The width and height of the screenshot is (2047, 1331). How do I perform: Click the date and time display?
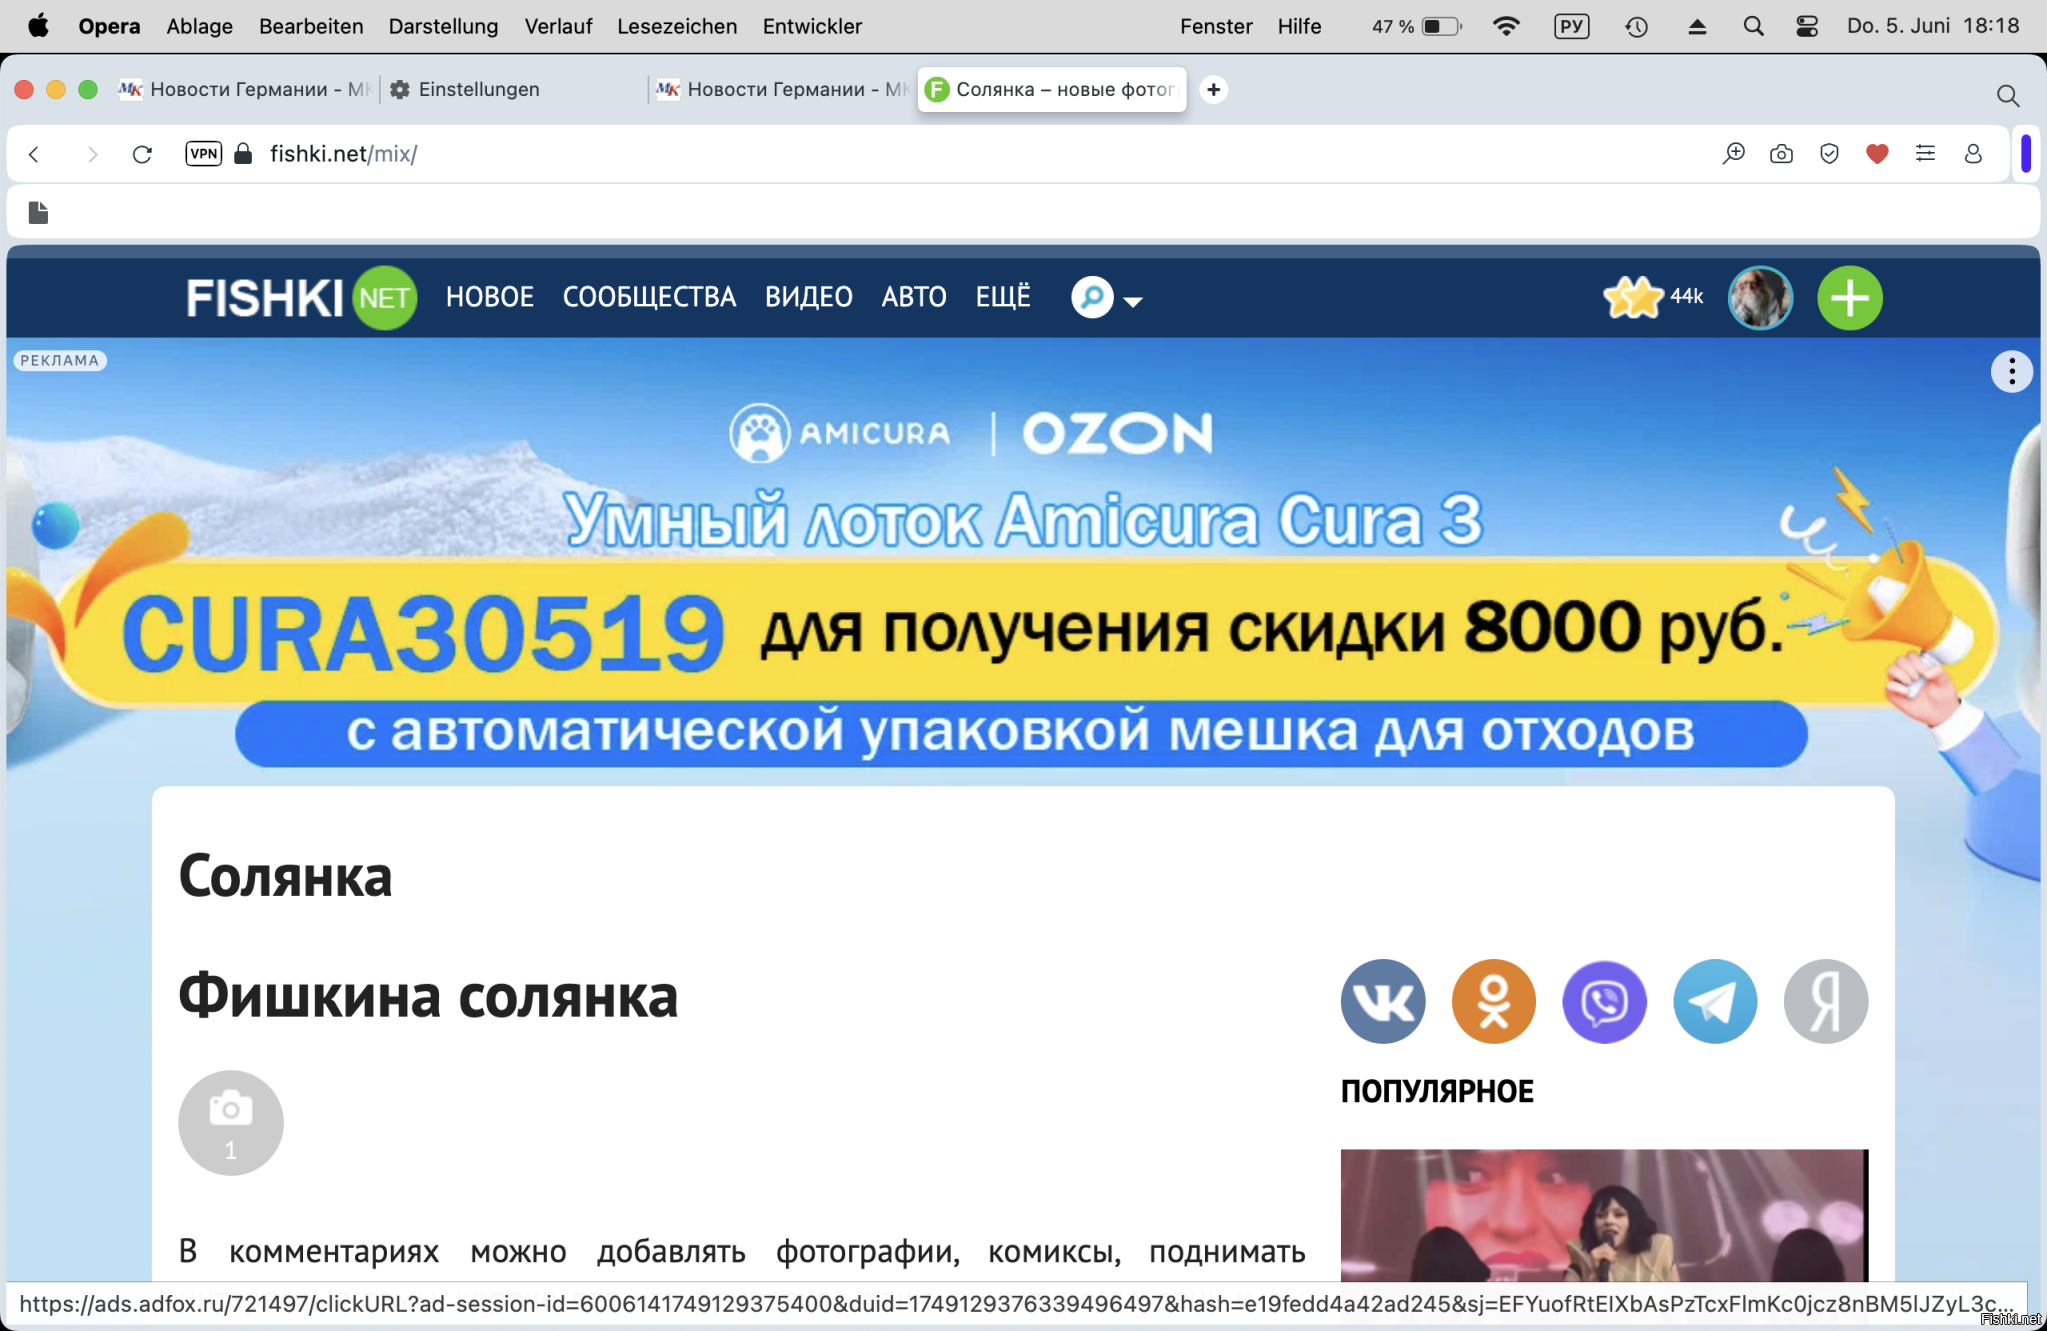pos(1933,26)
